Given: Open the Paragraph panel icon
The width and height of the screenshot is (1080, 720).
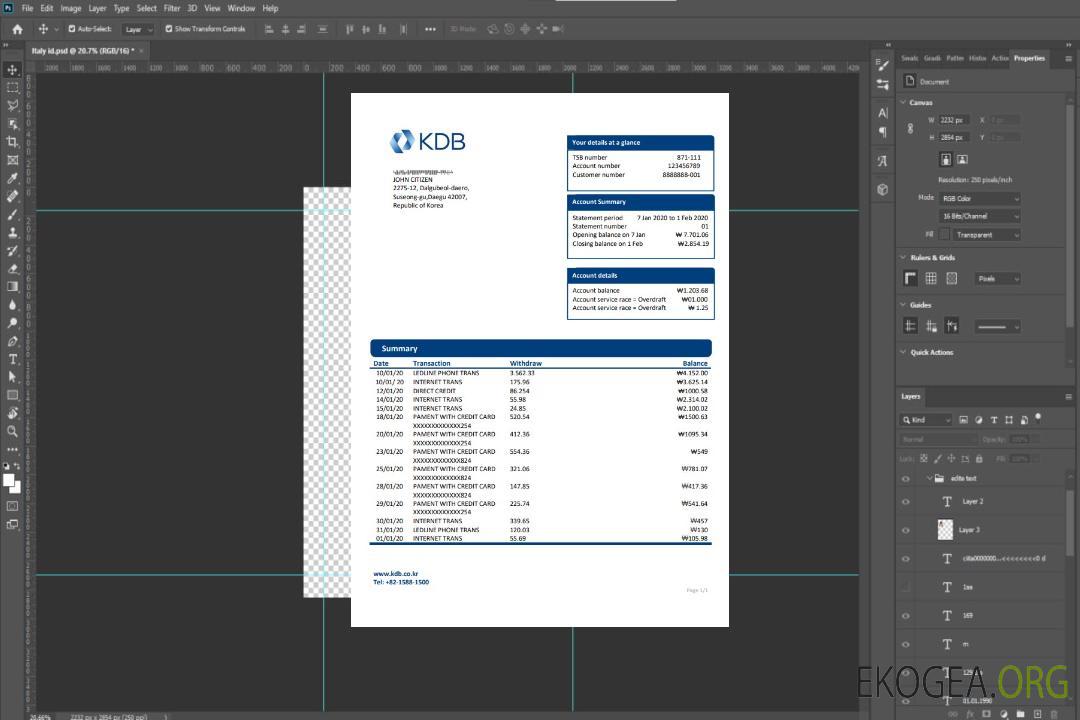Looking at the screenshot, I should point(883,132).
